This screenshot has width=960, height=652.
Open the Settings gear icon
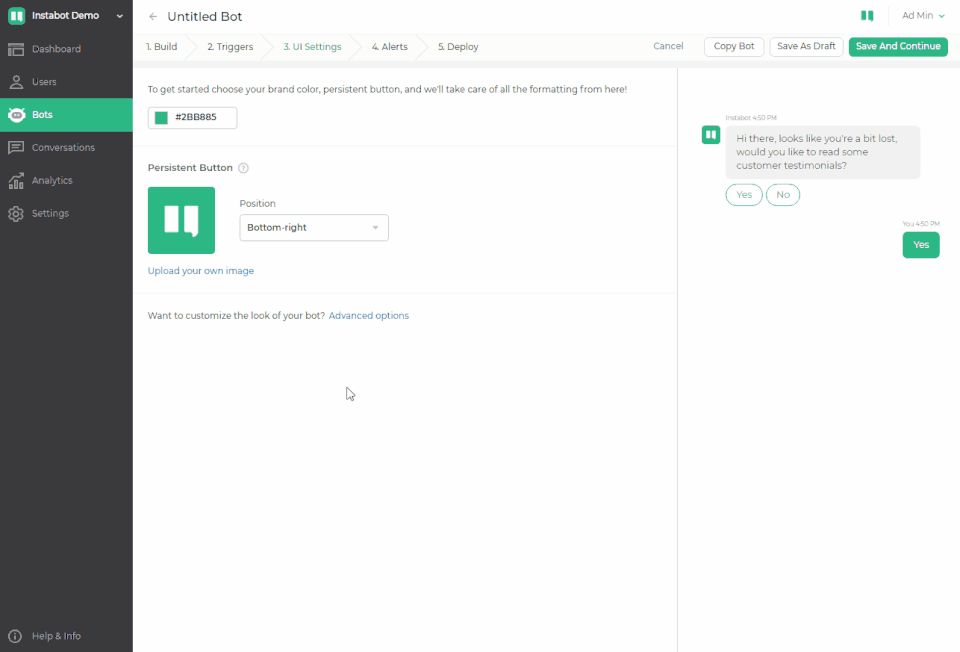tap(16, 214)
